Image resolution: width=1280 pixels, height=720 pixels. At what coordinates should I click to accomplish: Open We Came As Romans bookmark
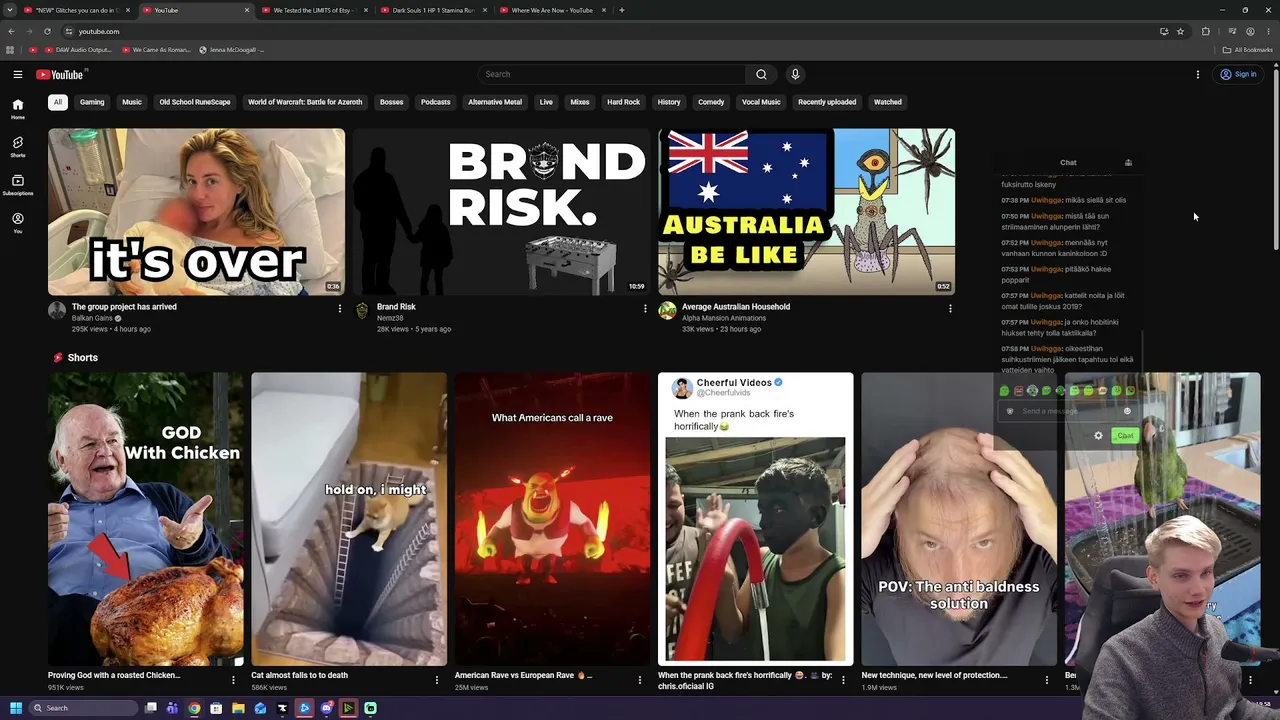(156, 50)
